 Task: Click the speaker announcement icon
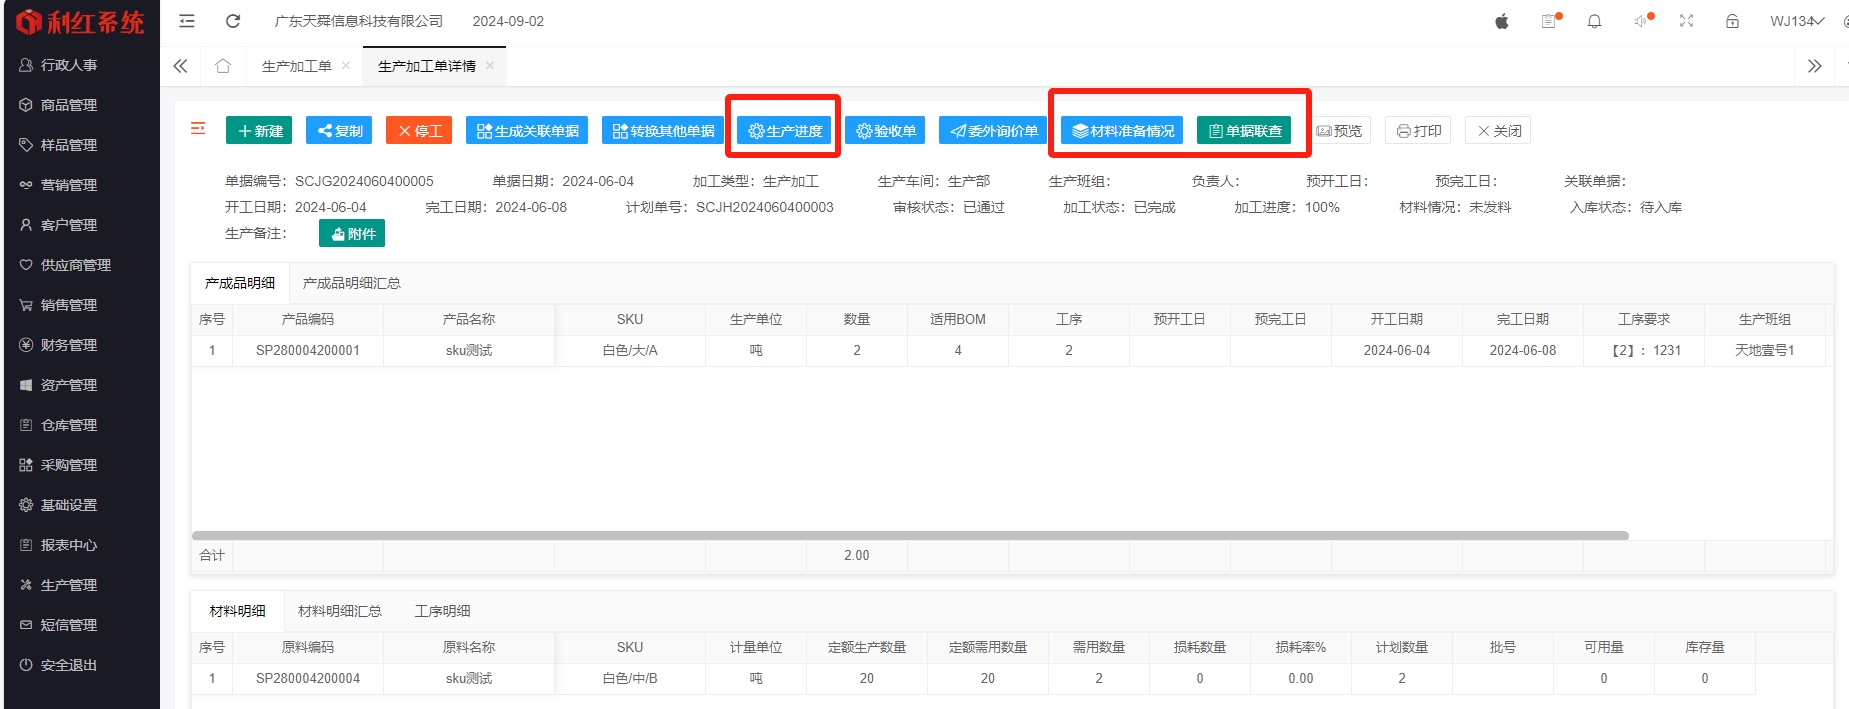[x=1641, y=21]
